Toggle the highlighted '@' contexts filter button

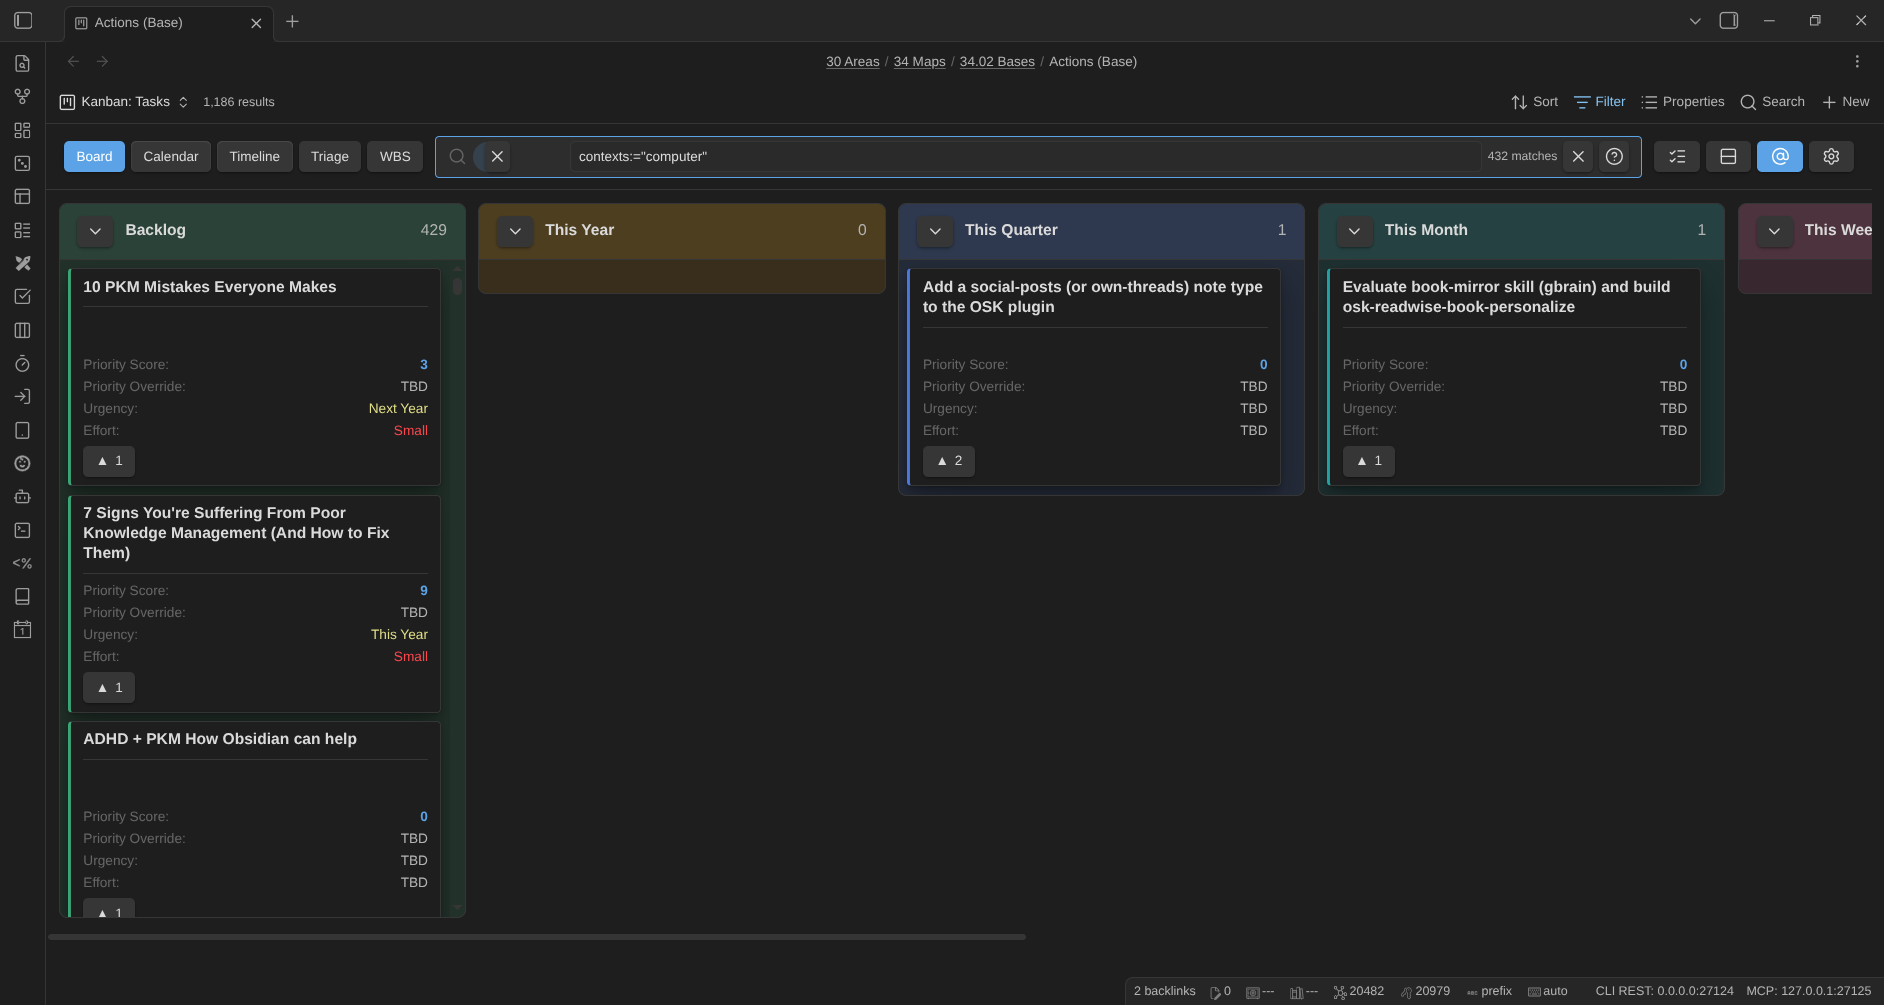tap(1780, 156)
